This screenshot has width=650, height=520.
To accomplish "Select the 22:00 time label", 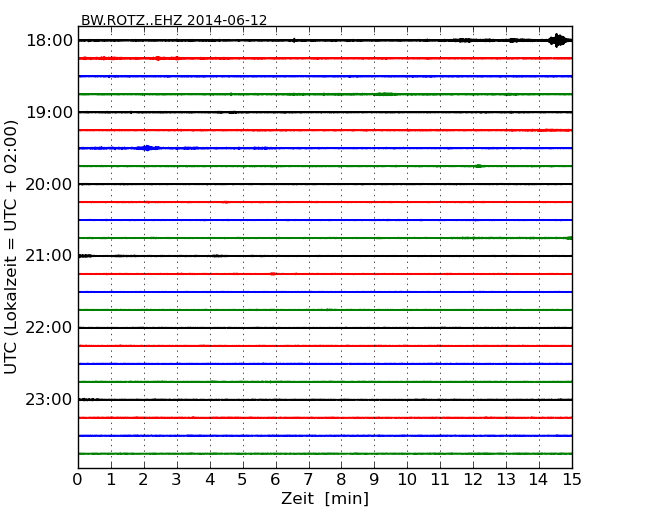I will [49, 328].
